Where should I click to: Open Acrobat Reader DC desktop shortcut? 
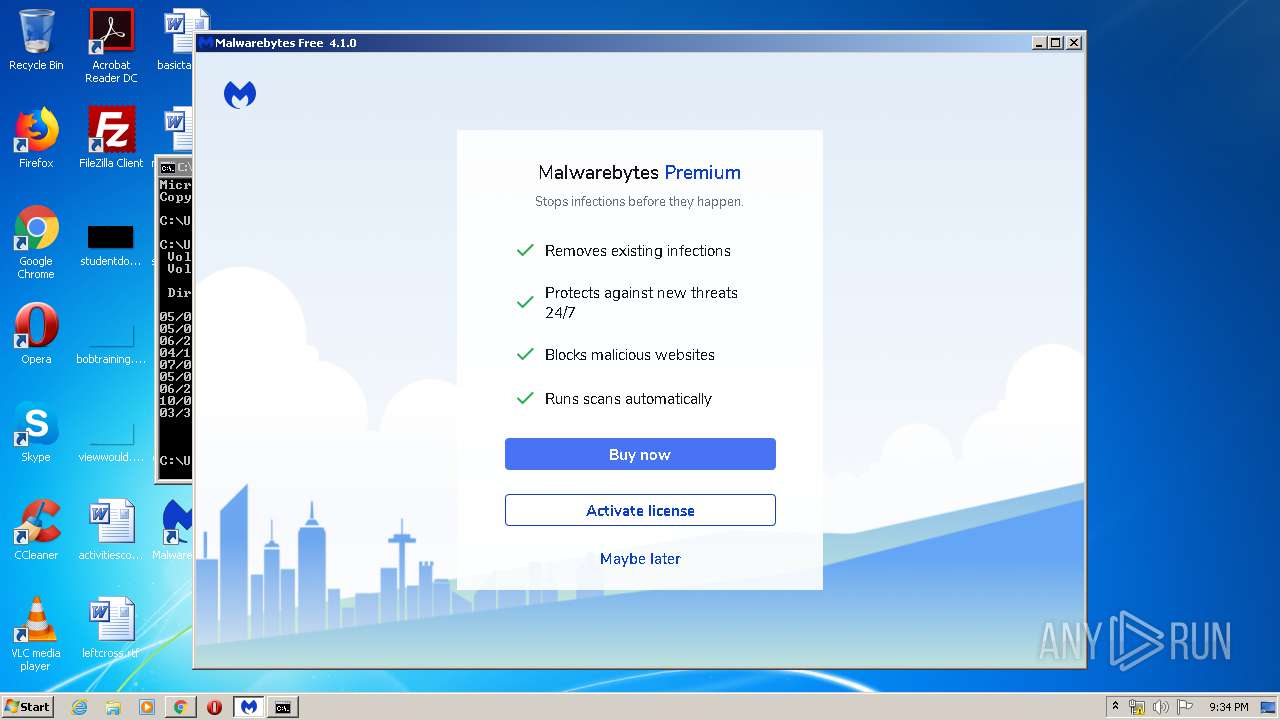tap(111, 46)
